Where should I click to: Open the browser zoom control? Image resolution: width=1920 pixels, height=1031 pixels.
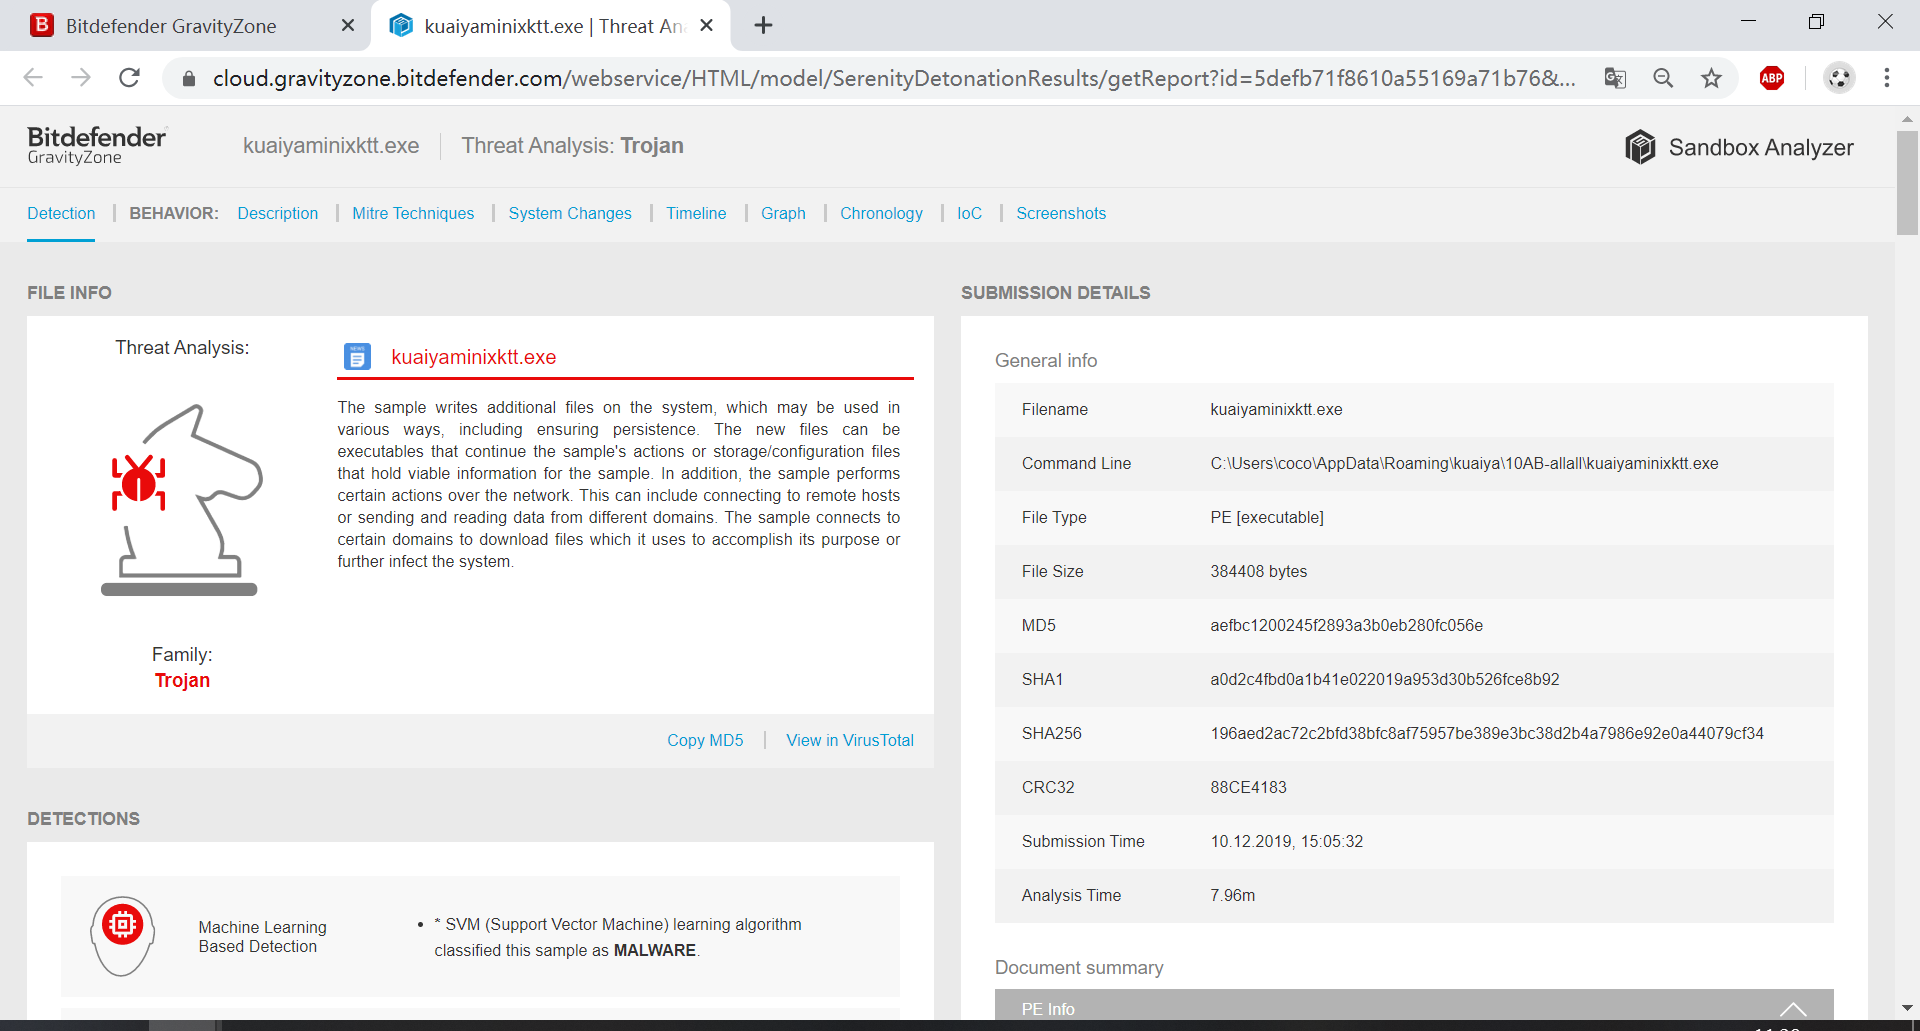pyautogui.click(x=1663, y=78)
